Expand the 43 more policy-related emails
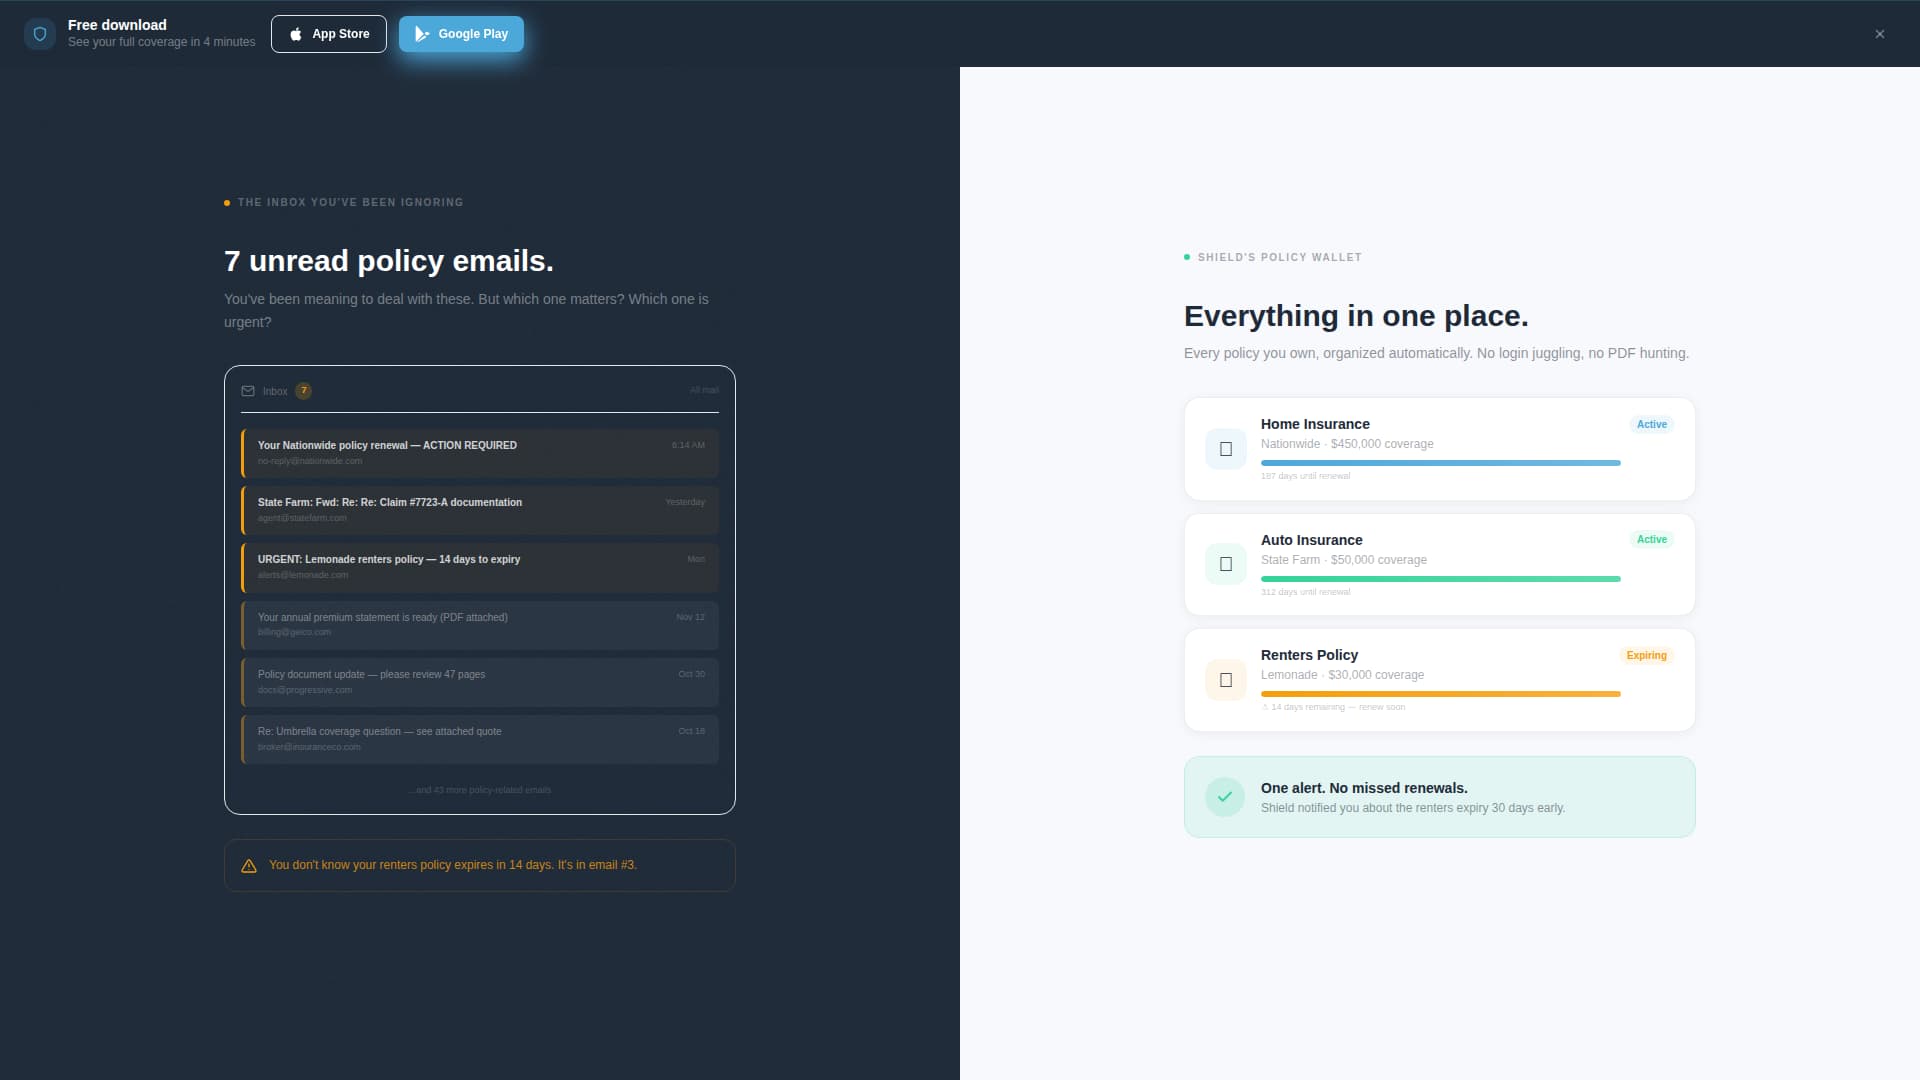Screen dimensions: 1920x1080 480,789
